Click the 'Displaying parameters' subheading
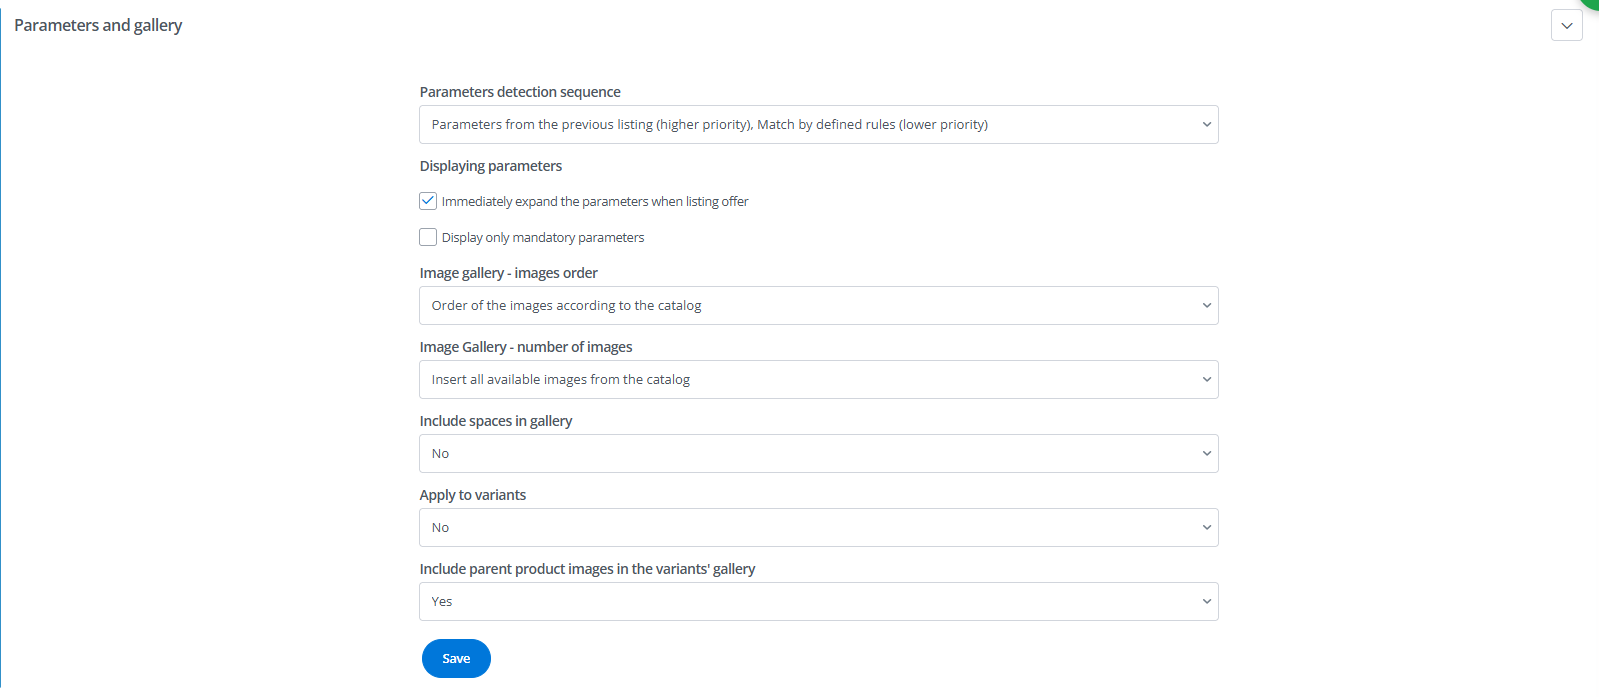 coord(491,166)
